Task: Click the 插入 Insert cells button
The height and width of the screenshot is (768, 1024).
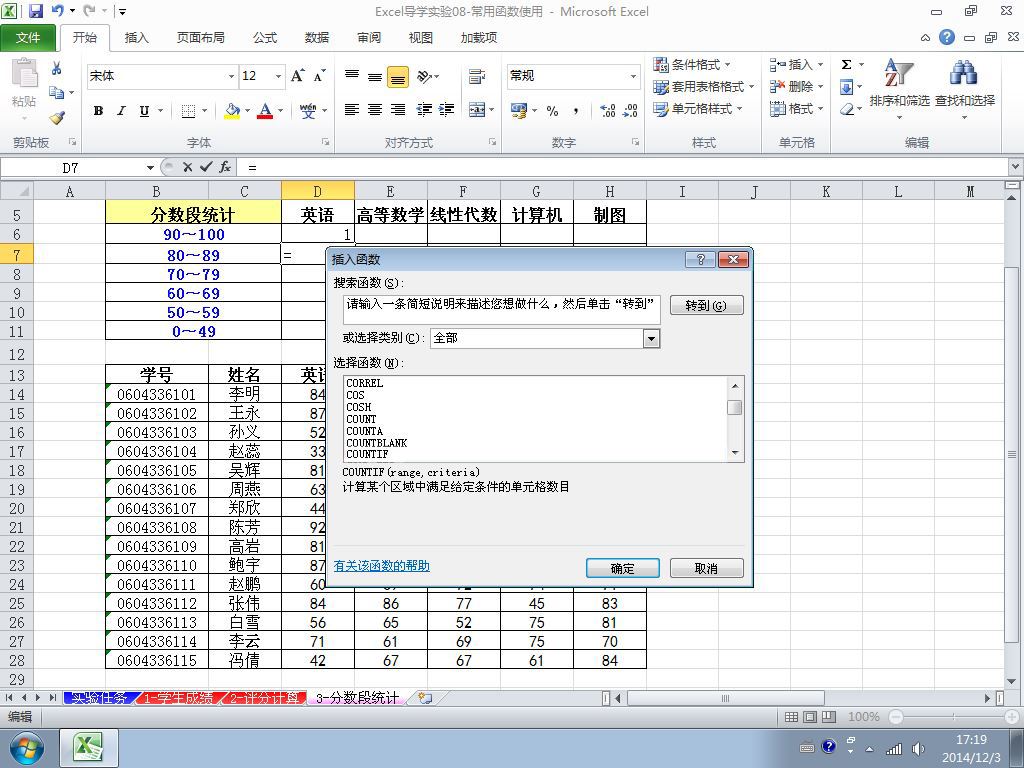Action: (797, 65)
